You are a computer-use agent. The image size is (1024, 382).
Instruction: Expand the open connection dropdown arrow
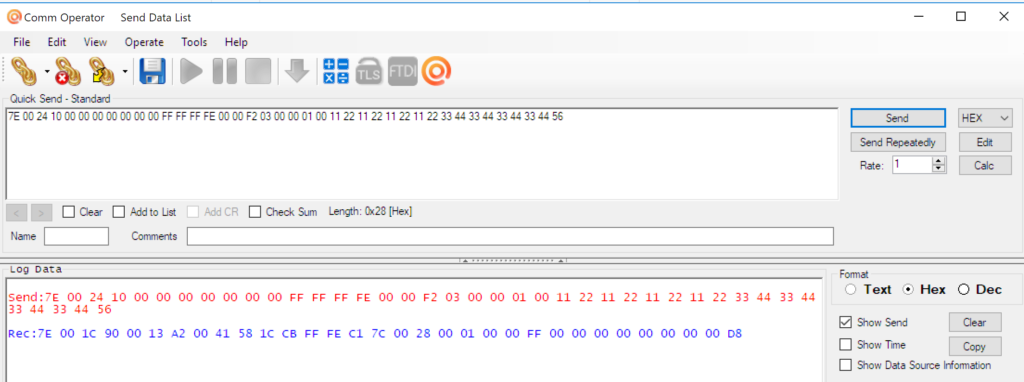[46, 71]
